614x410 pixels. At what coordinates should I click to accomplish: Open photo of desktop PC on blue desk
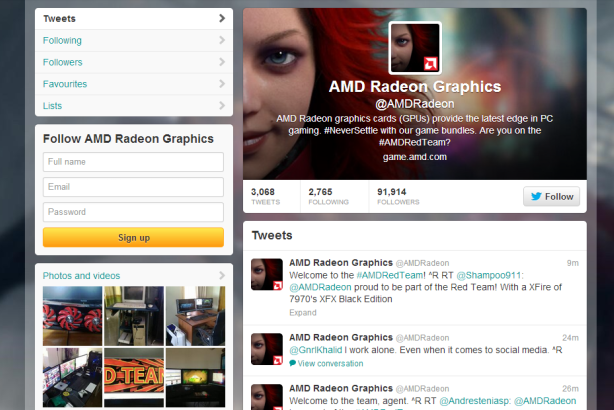(x=134, y=316)
